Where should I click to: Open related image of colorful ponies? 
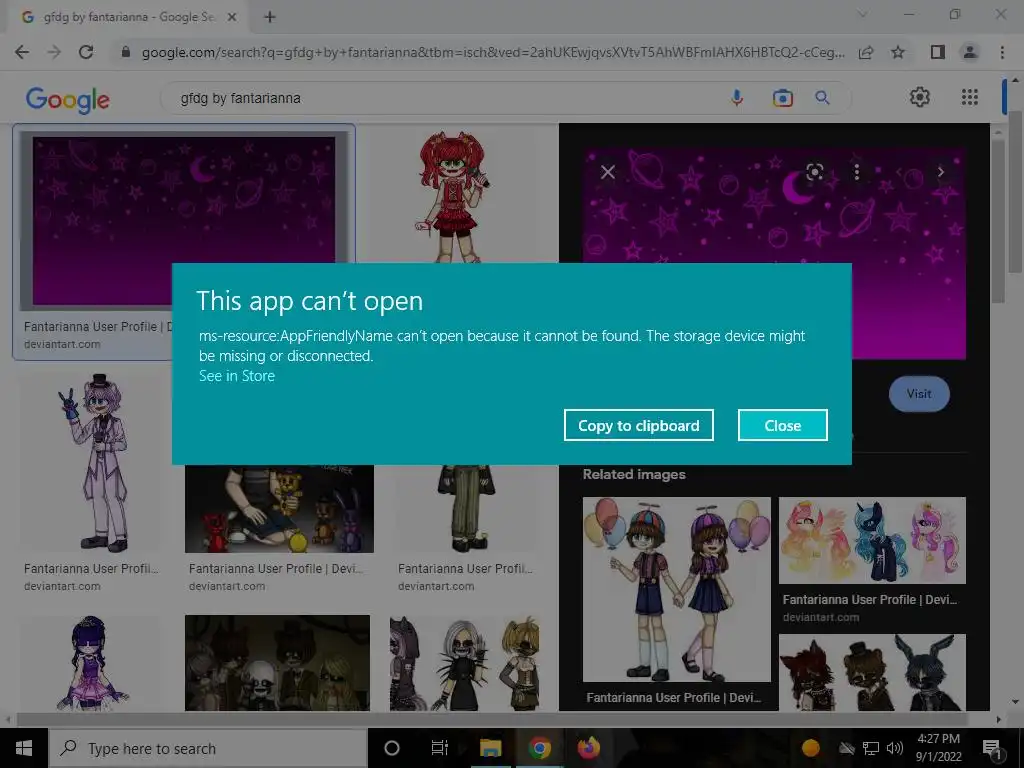[872, 540]
